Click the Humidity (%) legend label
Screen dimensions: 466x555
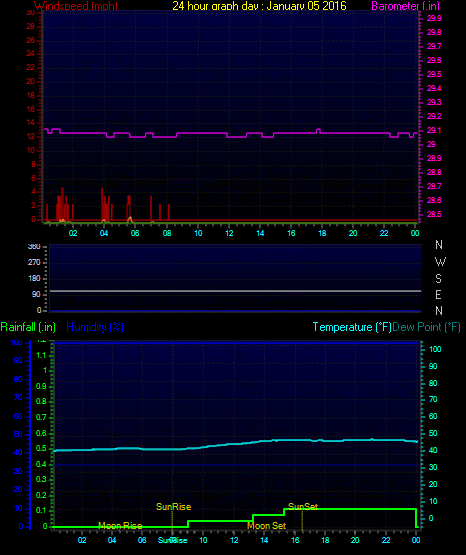click(95, 327)
